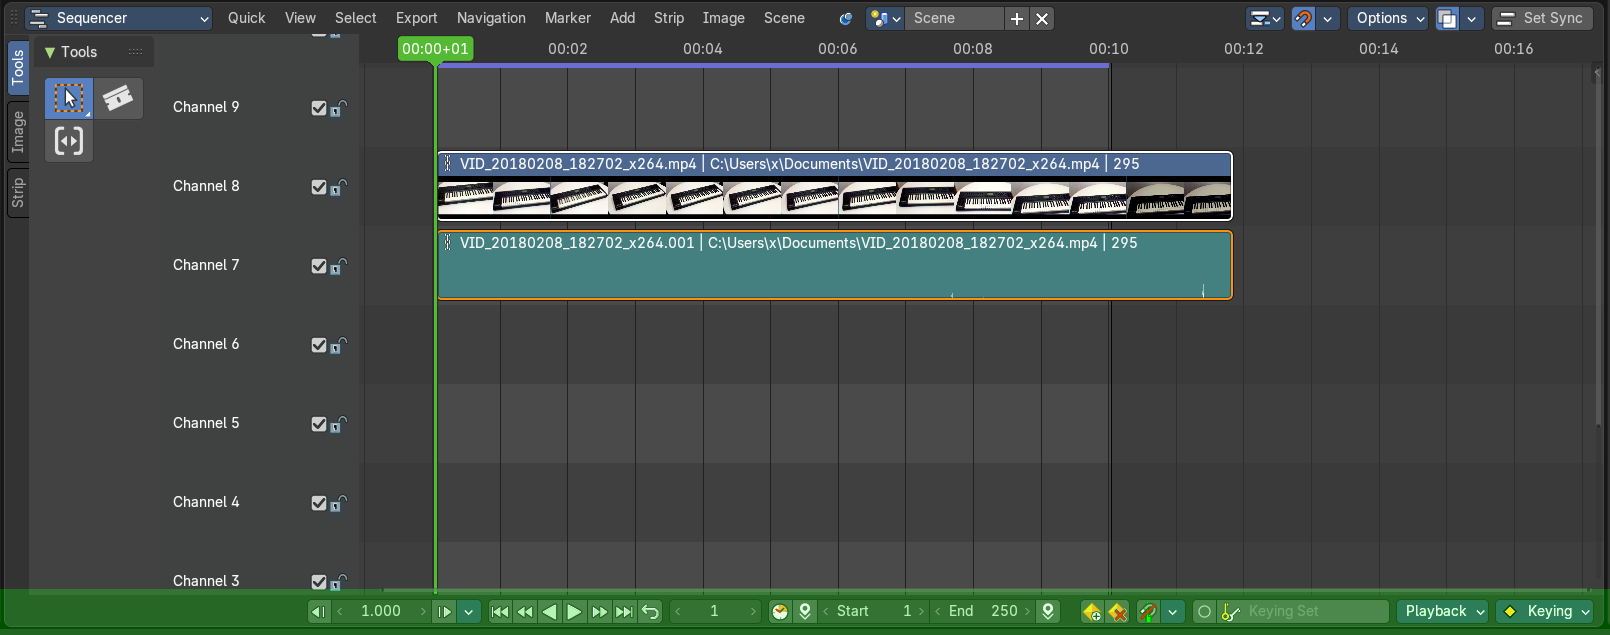Uncheck the Channel 9 mute checkbox
The width and height of the screenshot is (1610, 635).
pyautogui.click(x=319, y=108)
